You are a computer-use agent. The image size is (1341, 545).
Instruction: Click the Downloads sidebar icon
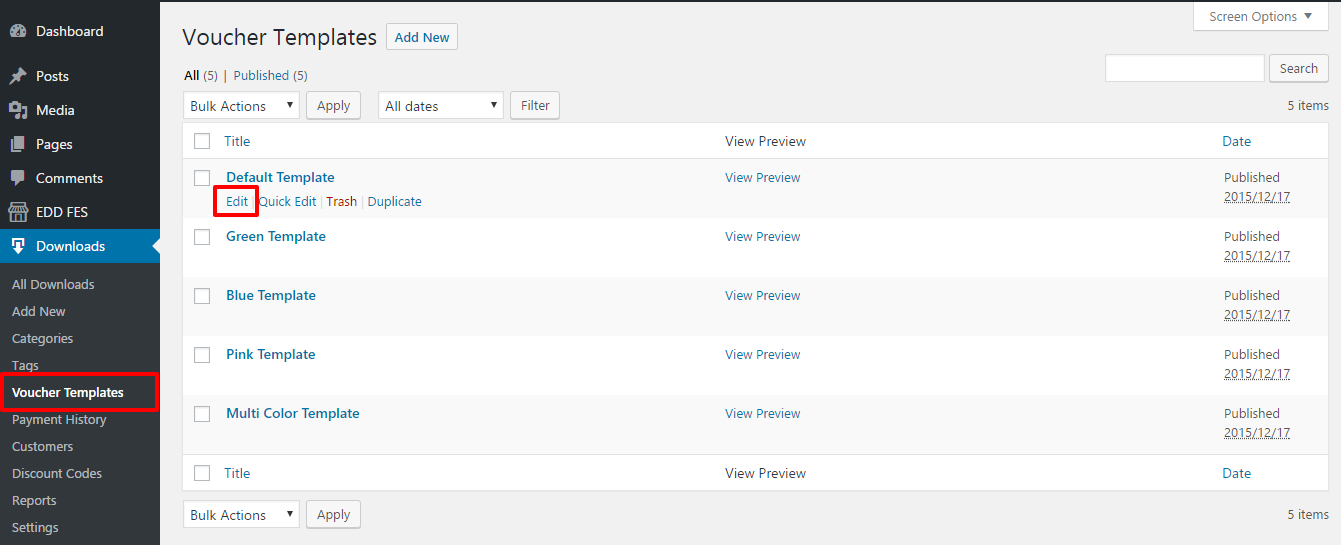(18, 246)
